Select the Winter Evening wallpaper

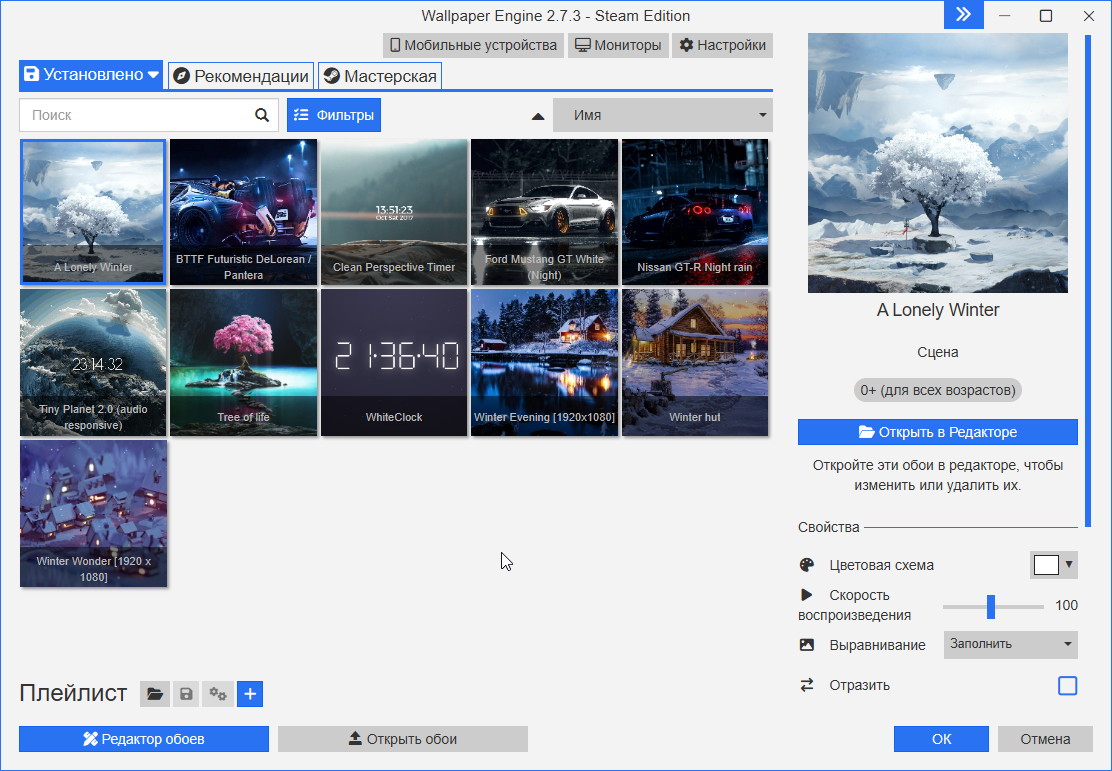click(544, 362)
